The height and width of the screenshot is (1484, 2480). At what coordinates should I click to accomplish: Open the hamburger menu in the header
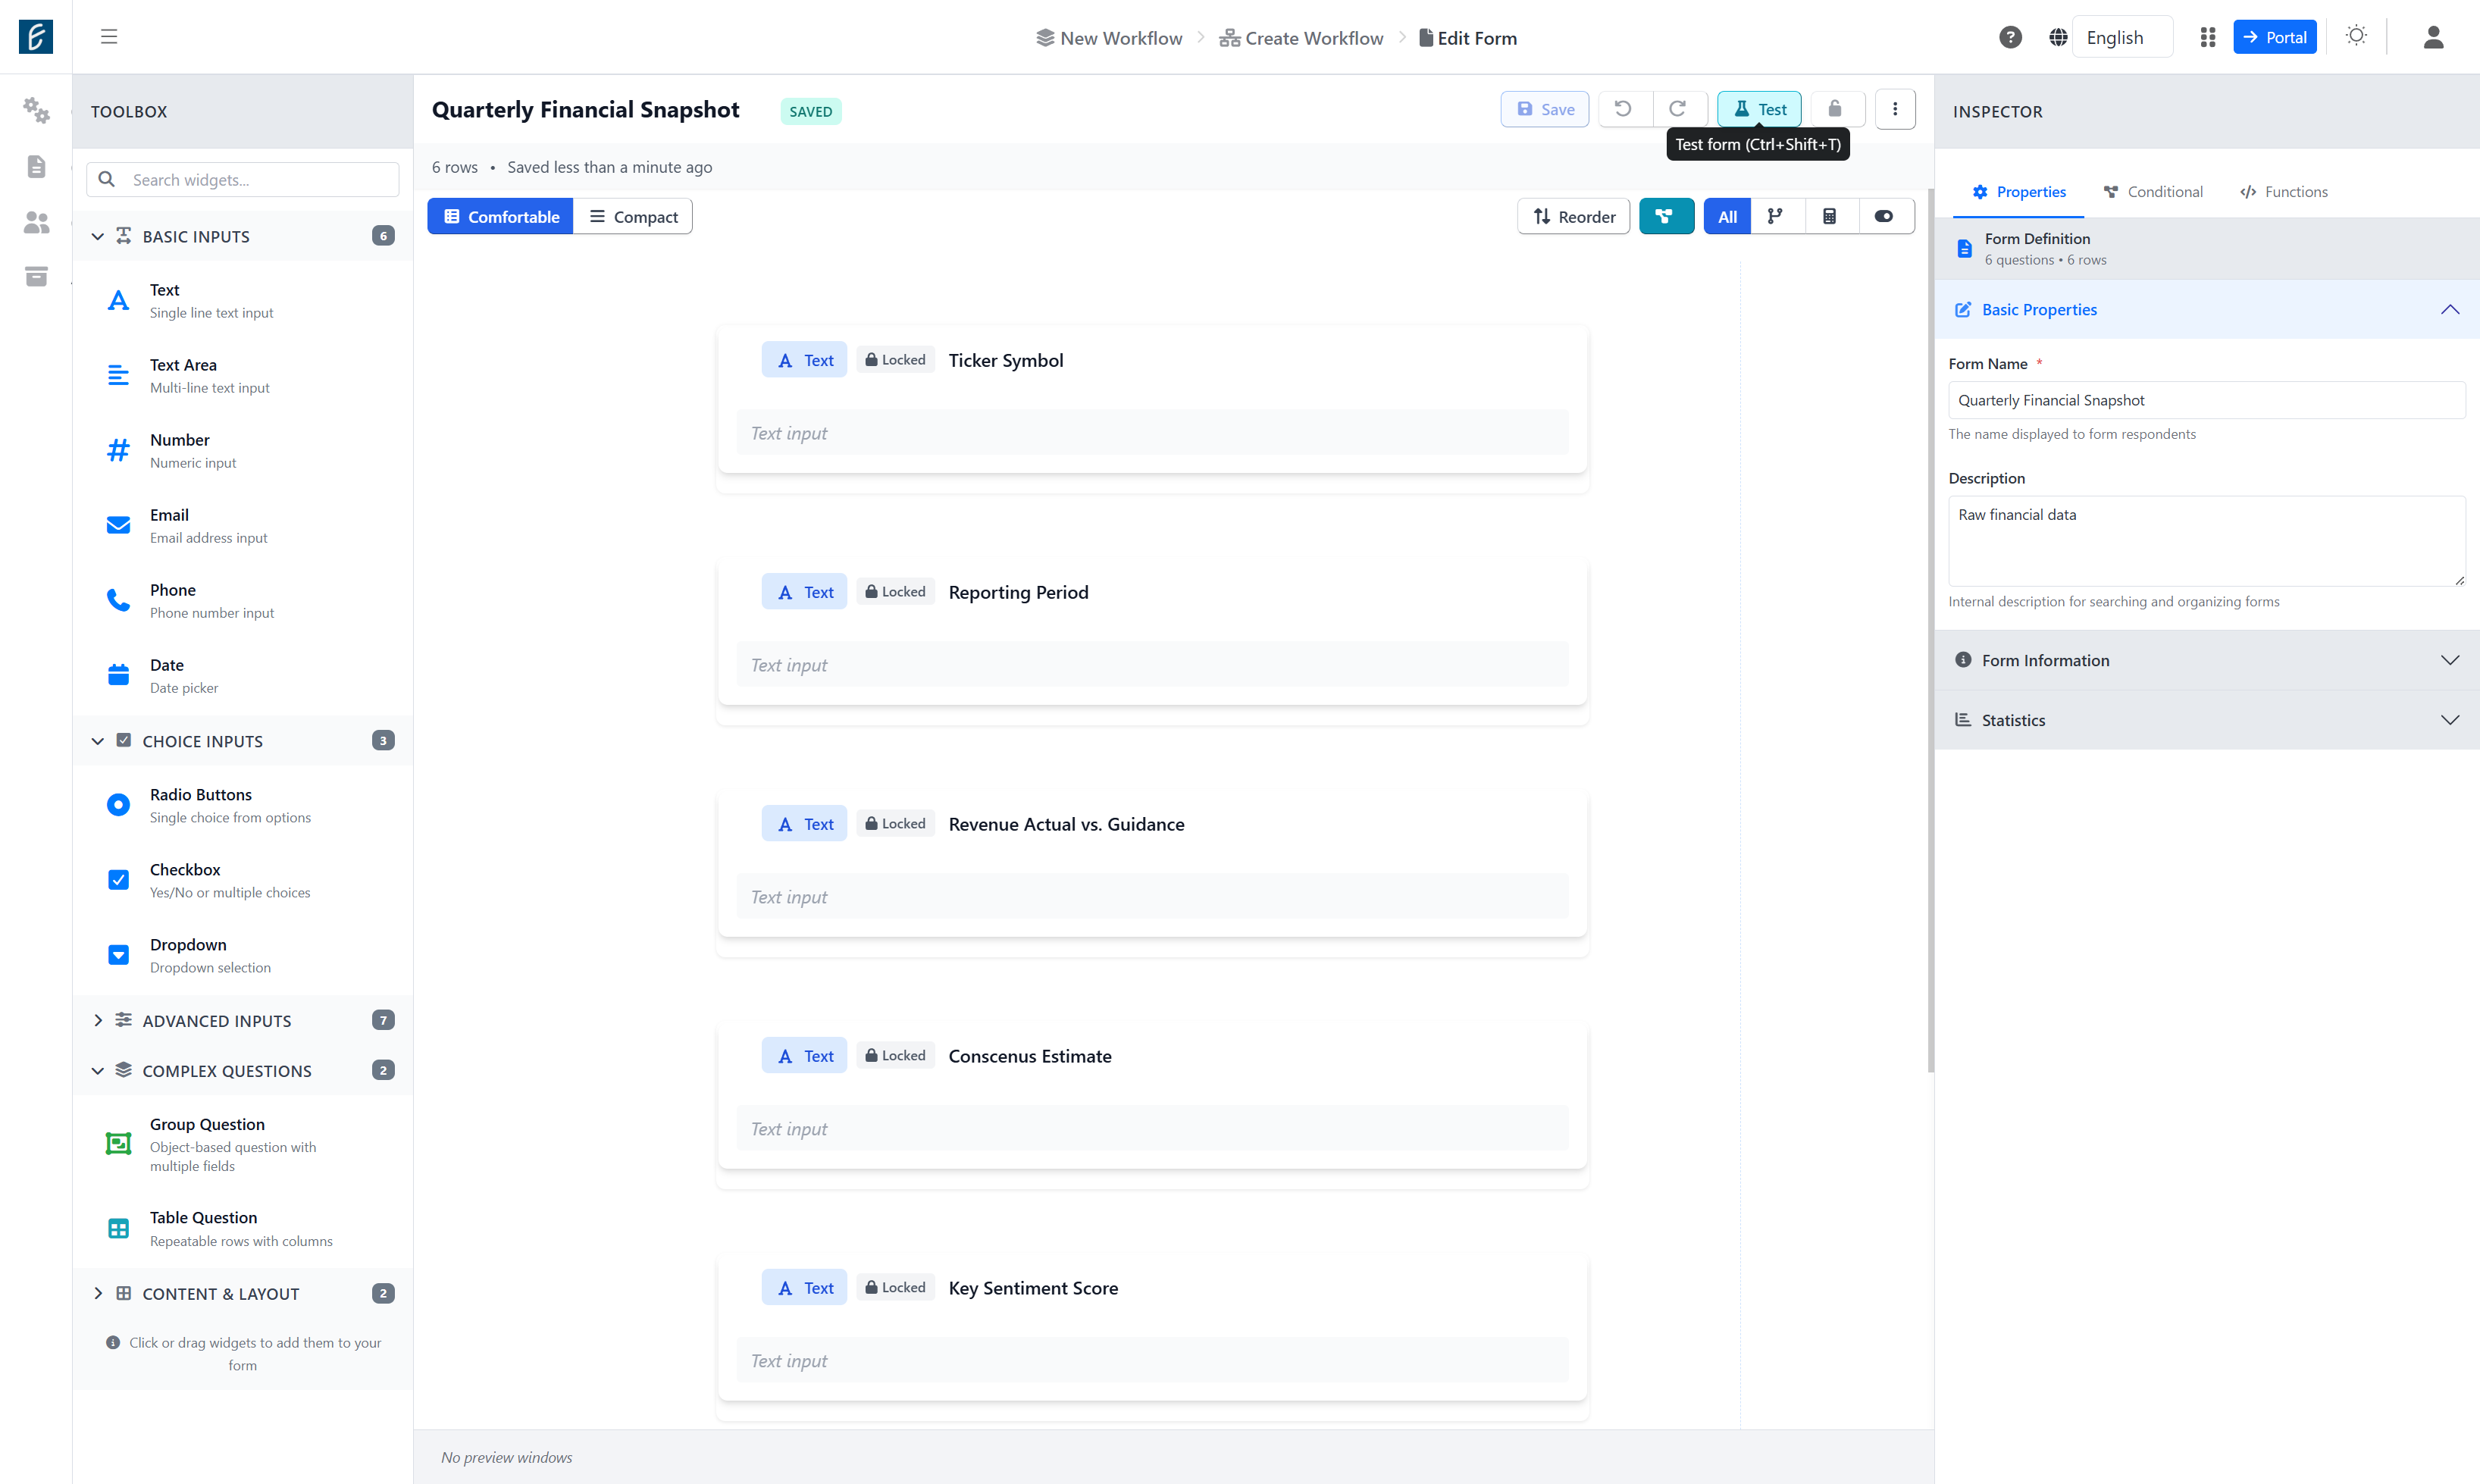(109, 37)
